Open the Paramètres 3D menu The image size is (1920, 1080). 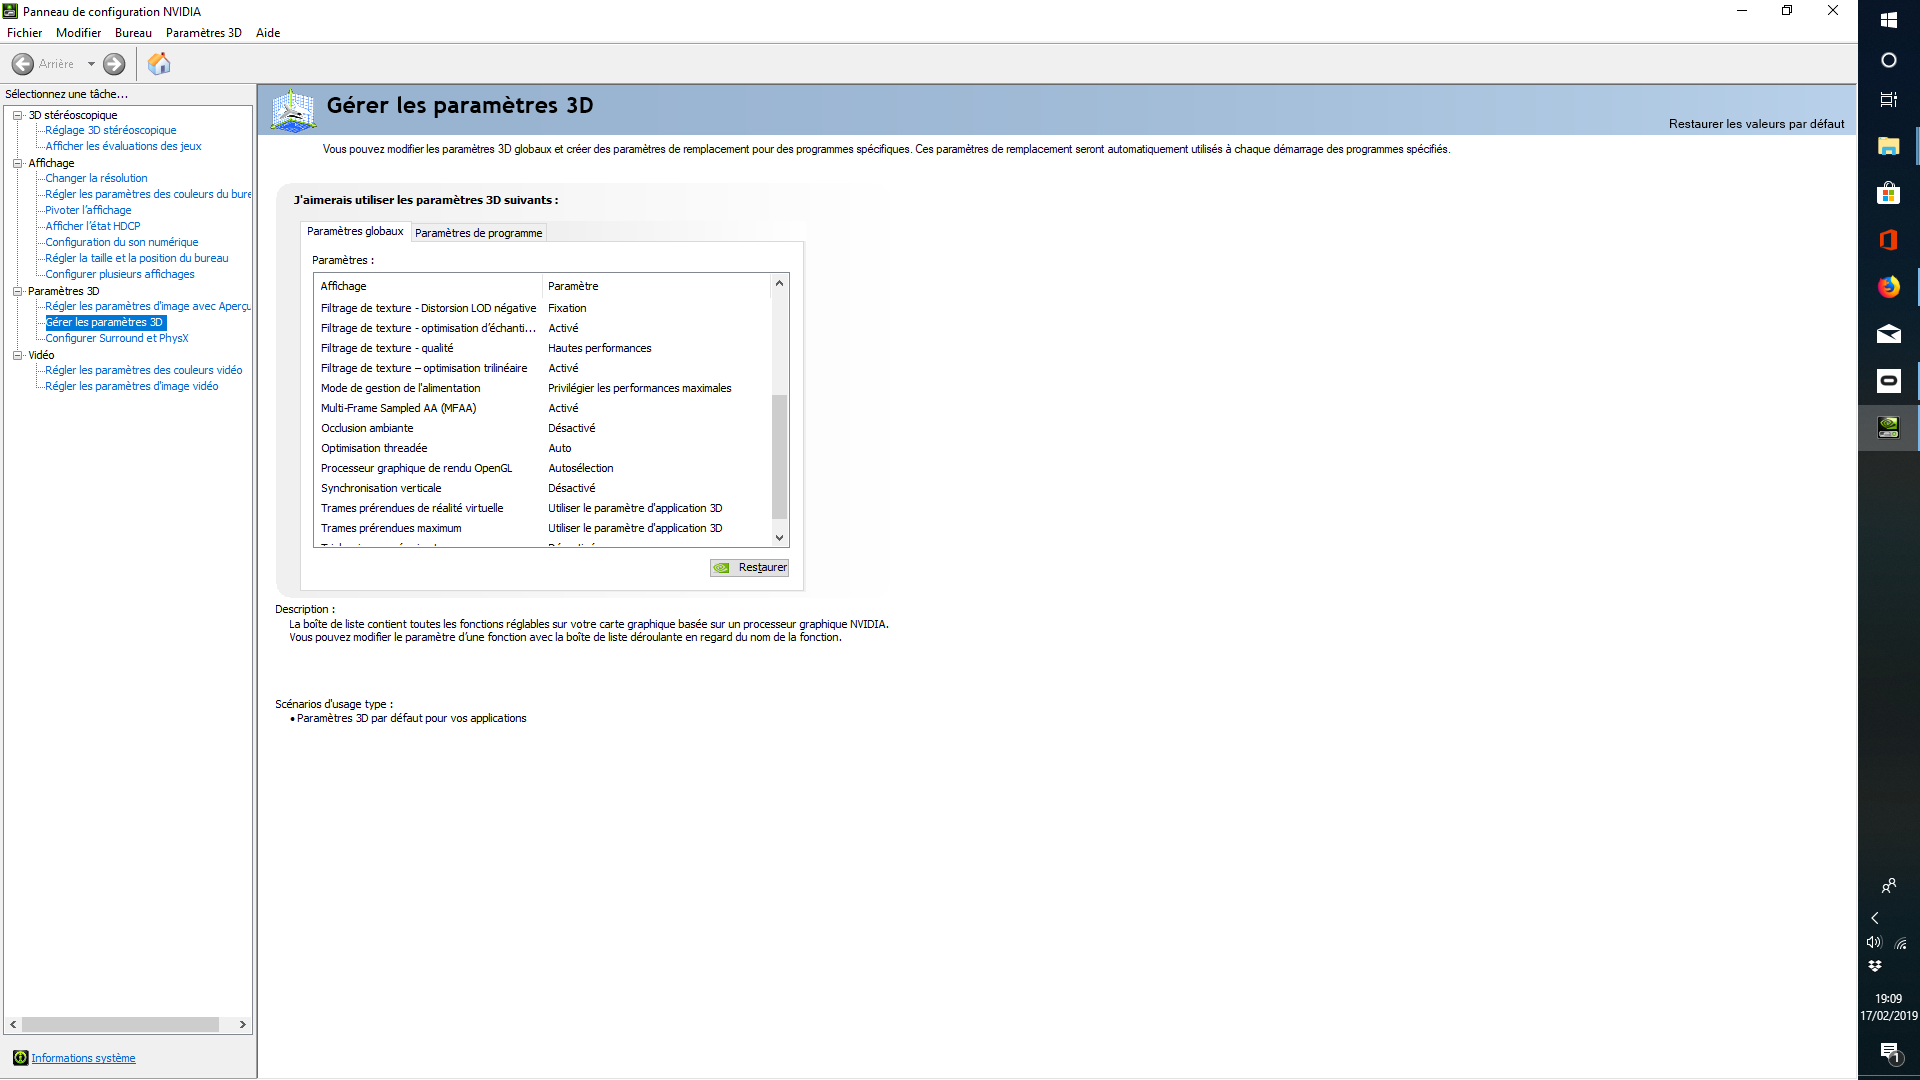(204, 33)
